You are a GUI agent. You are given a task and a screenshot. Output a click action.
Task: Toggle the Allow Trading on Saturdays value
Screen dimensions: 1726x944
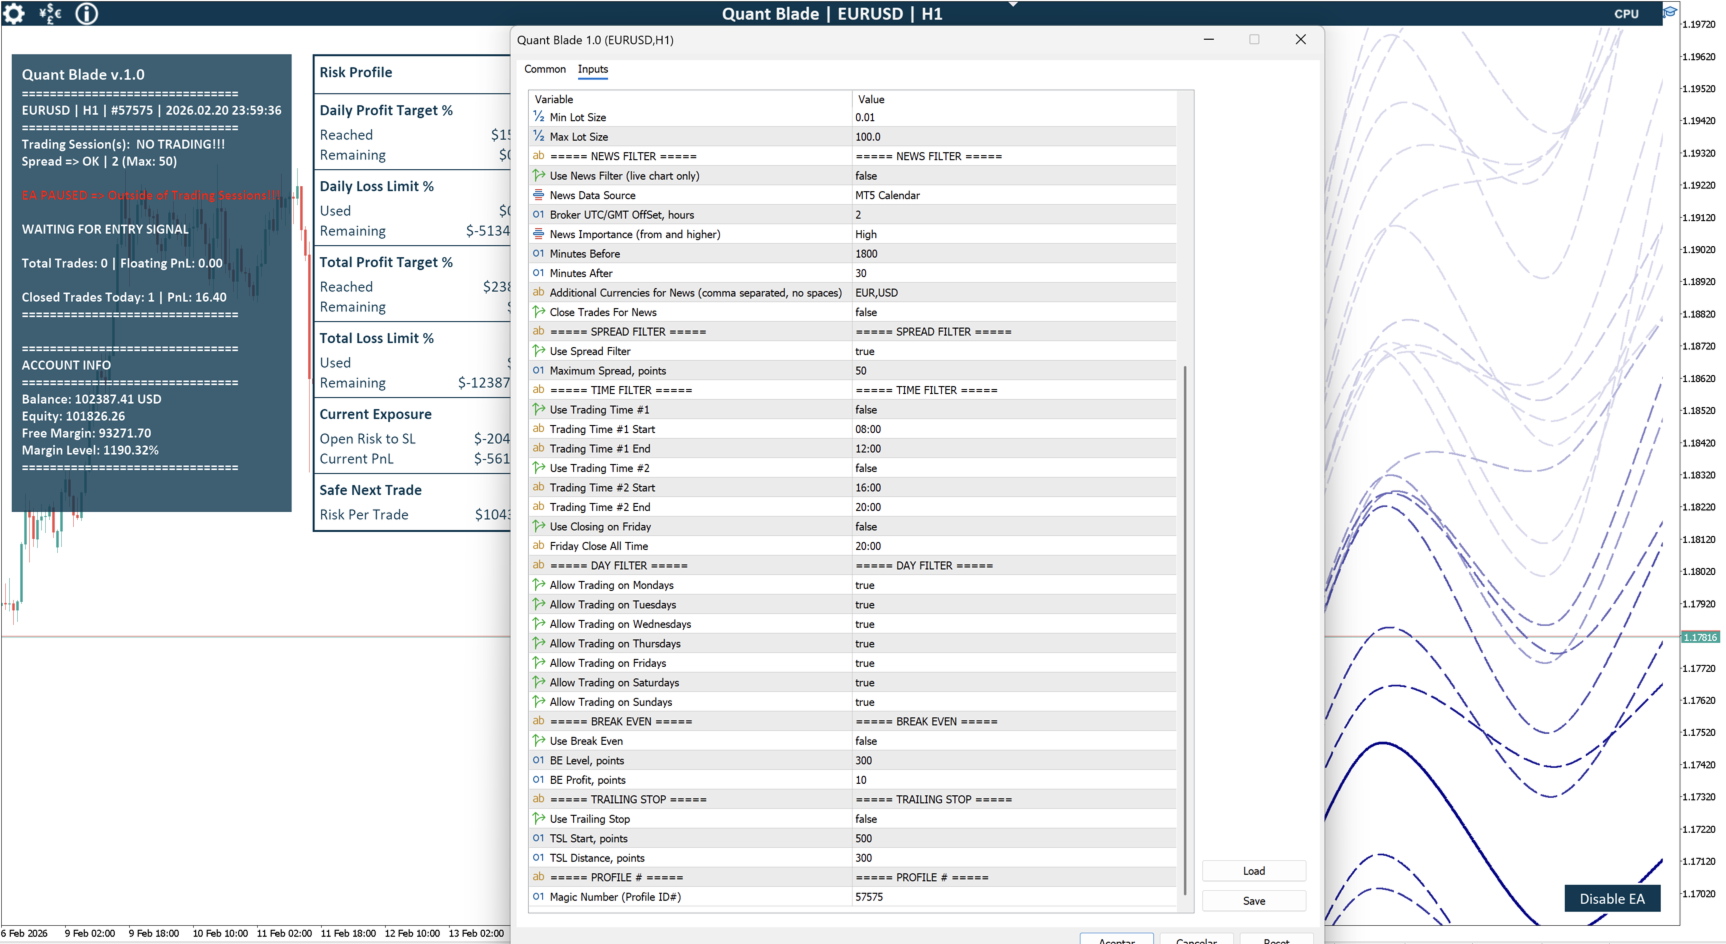click(x=1014, y=683)
